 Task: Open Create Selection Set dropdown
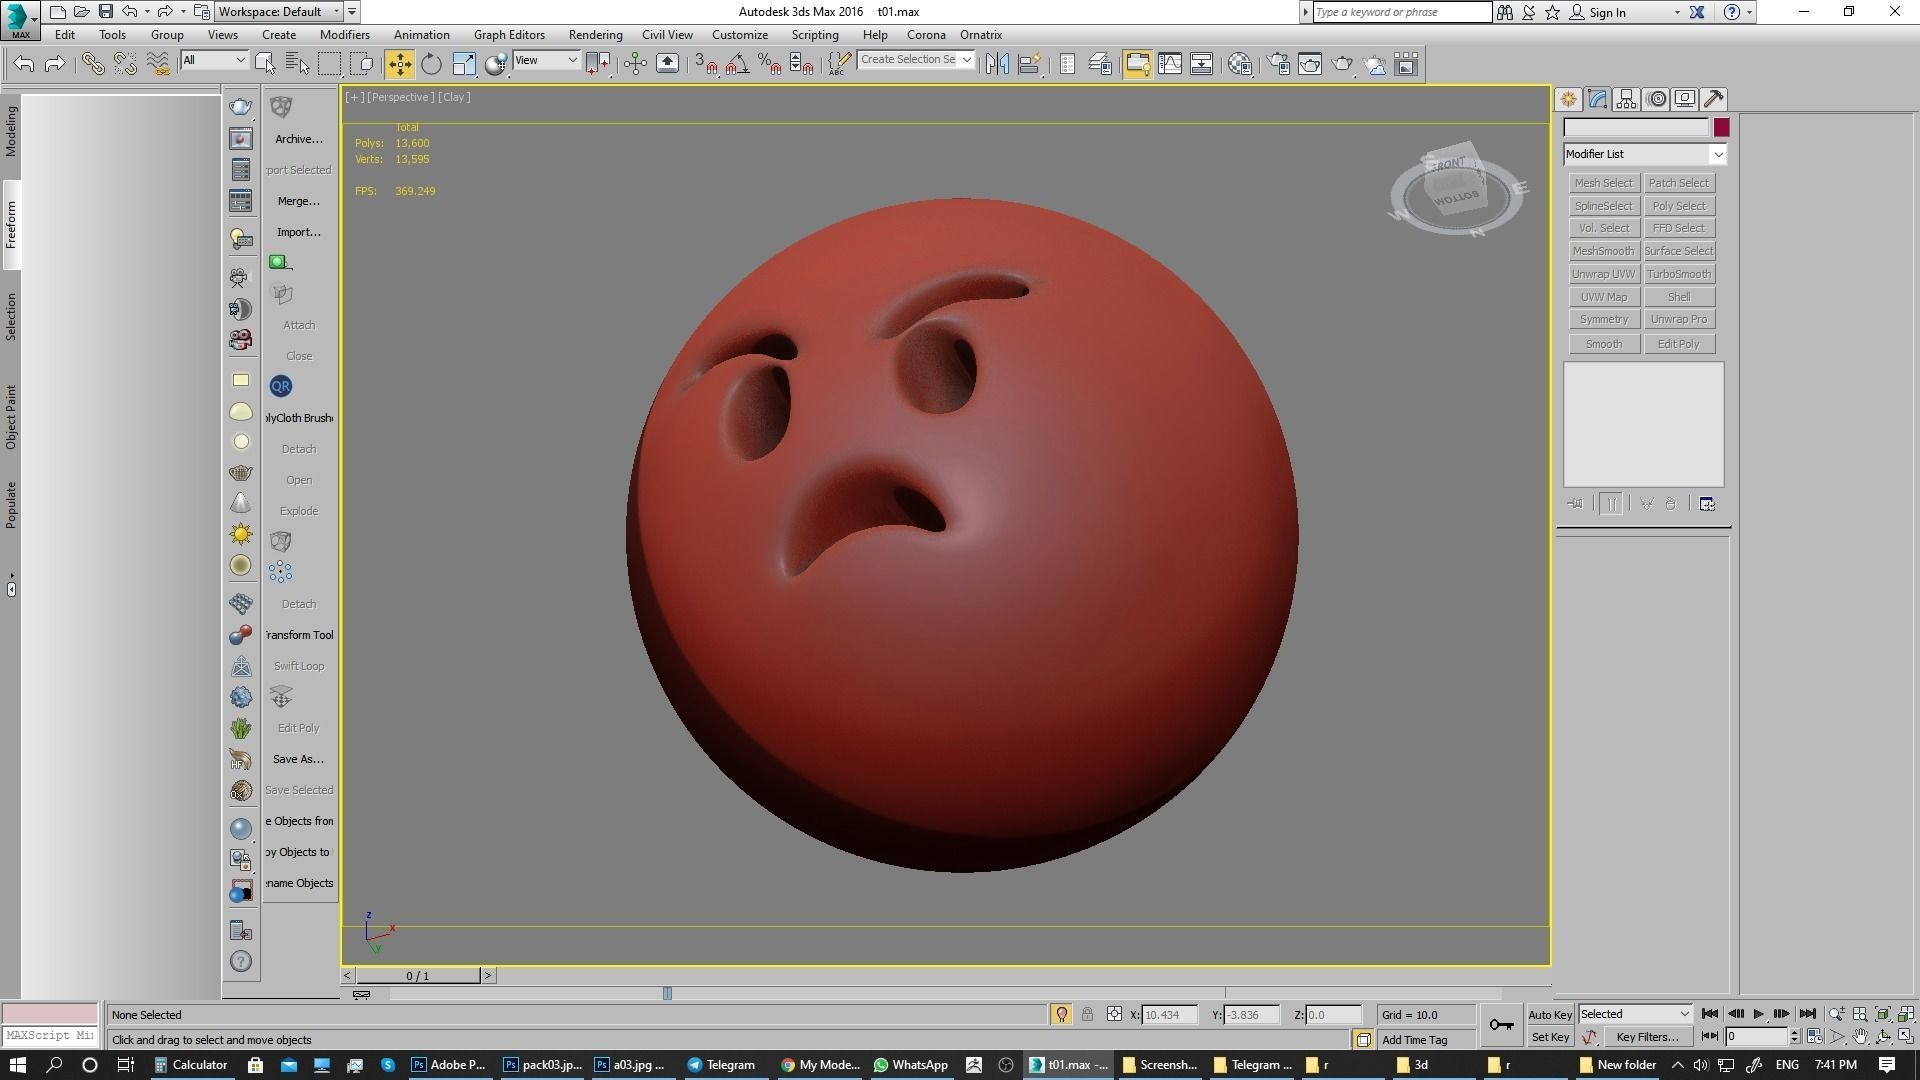coord(916,60)
